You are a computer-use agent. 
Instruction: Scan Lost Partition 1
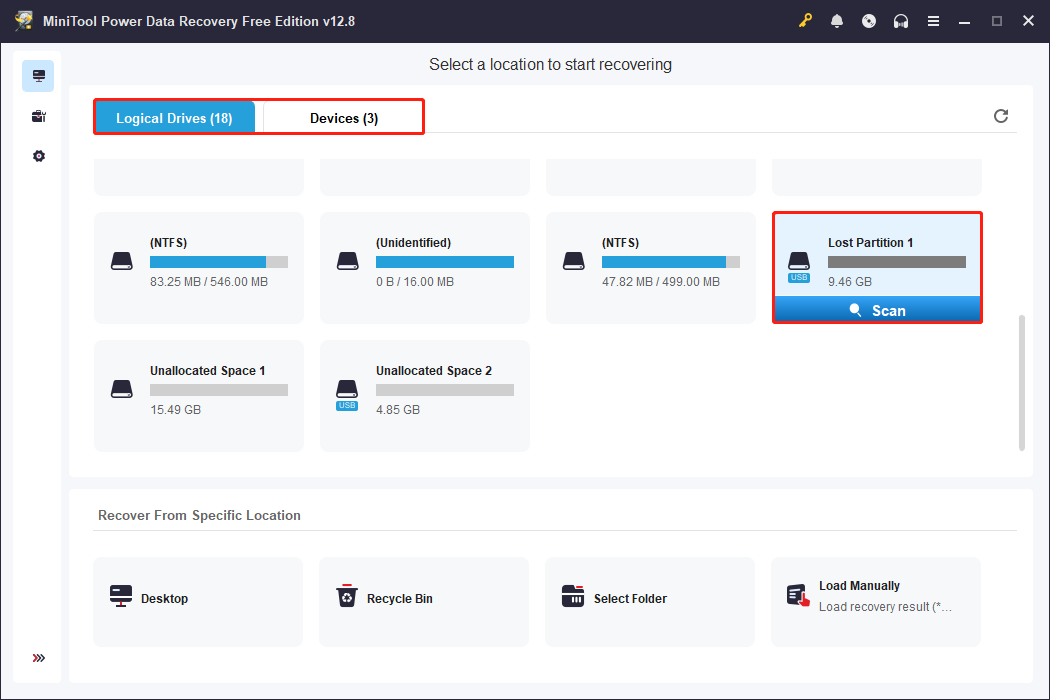tap(877, 309)
